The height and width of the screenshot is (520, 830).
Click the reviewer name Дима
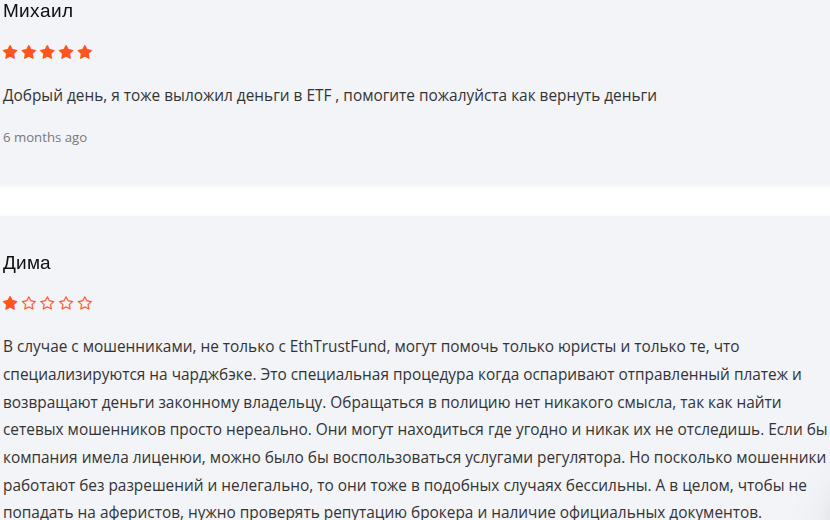pos(27,263)
